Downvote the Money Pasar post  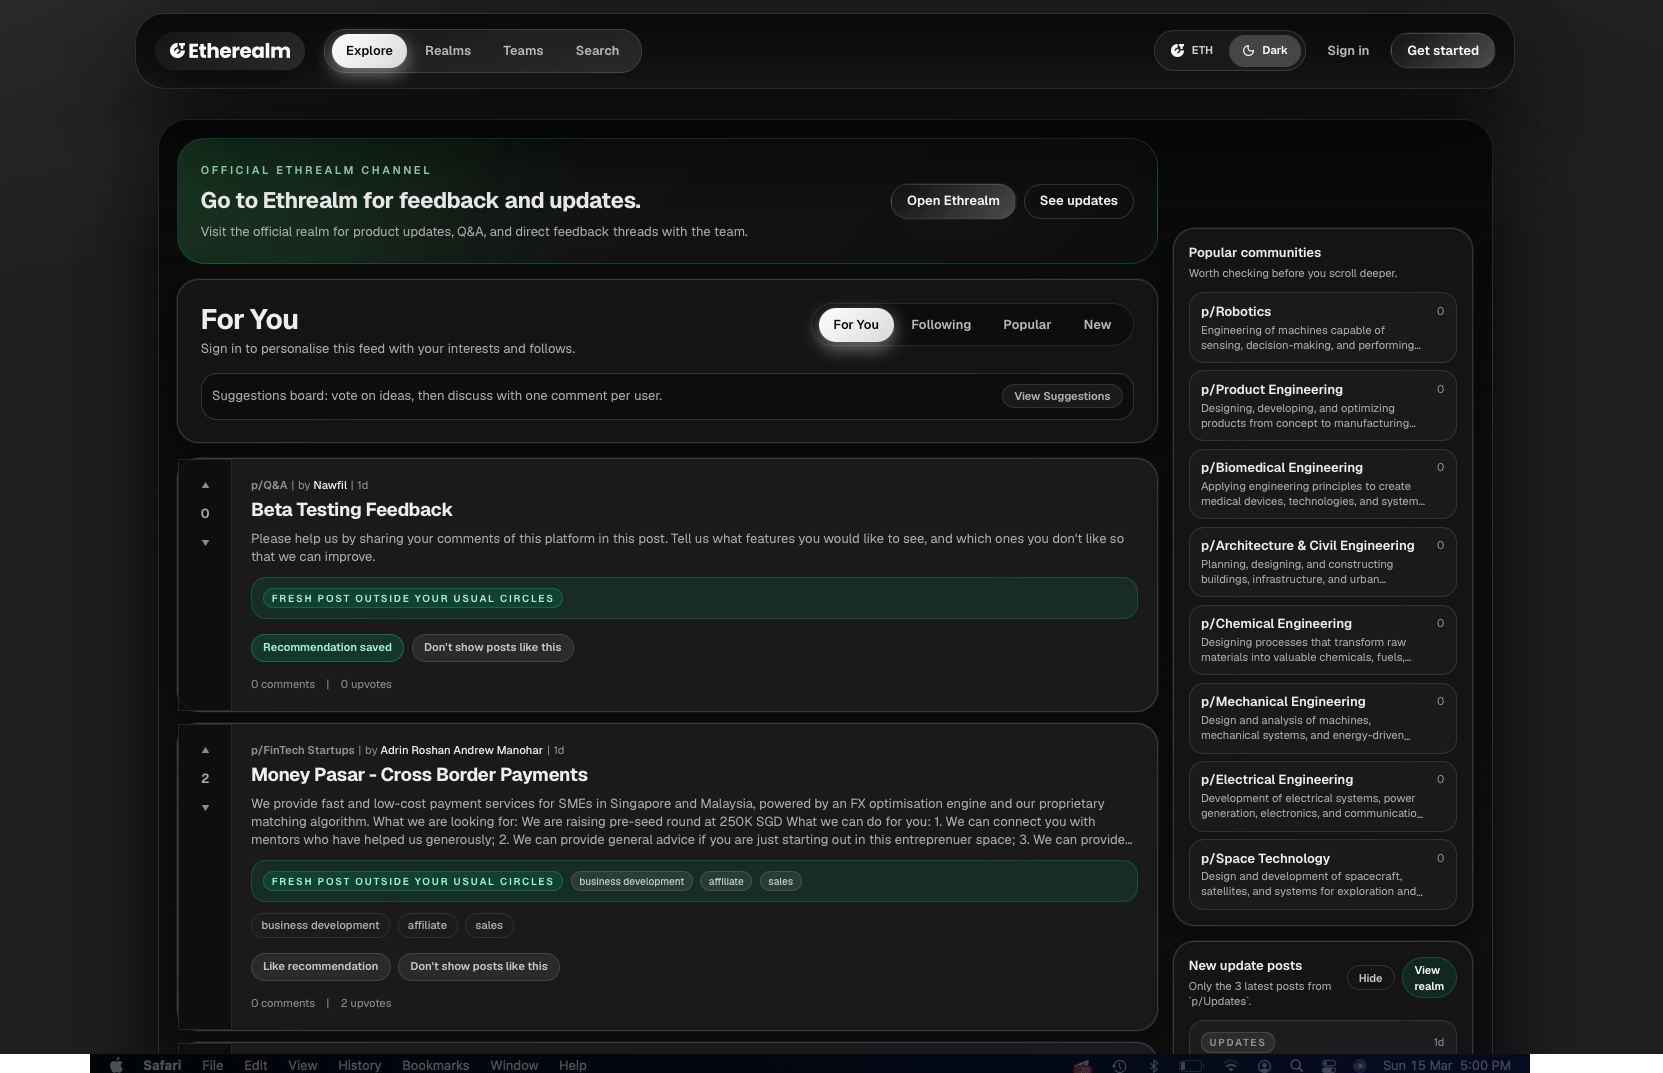pyautogui.click(x=205, y=807)
